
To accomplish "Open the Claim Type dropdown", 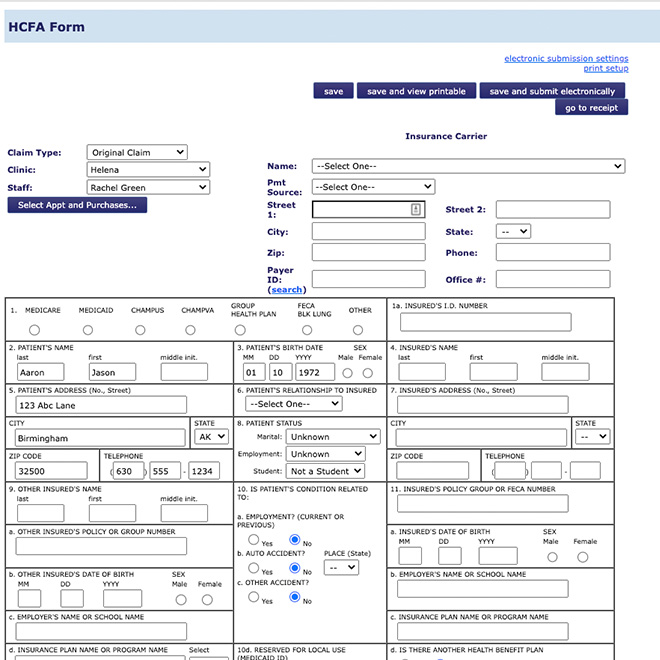I will pyautogui.click(x=137, y=152).
